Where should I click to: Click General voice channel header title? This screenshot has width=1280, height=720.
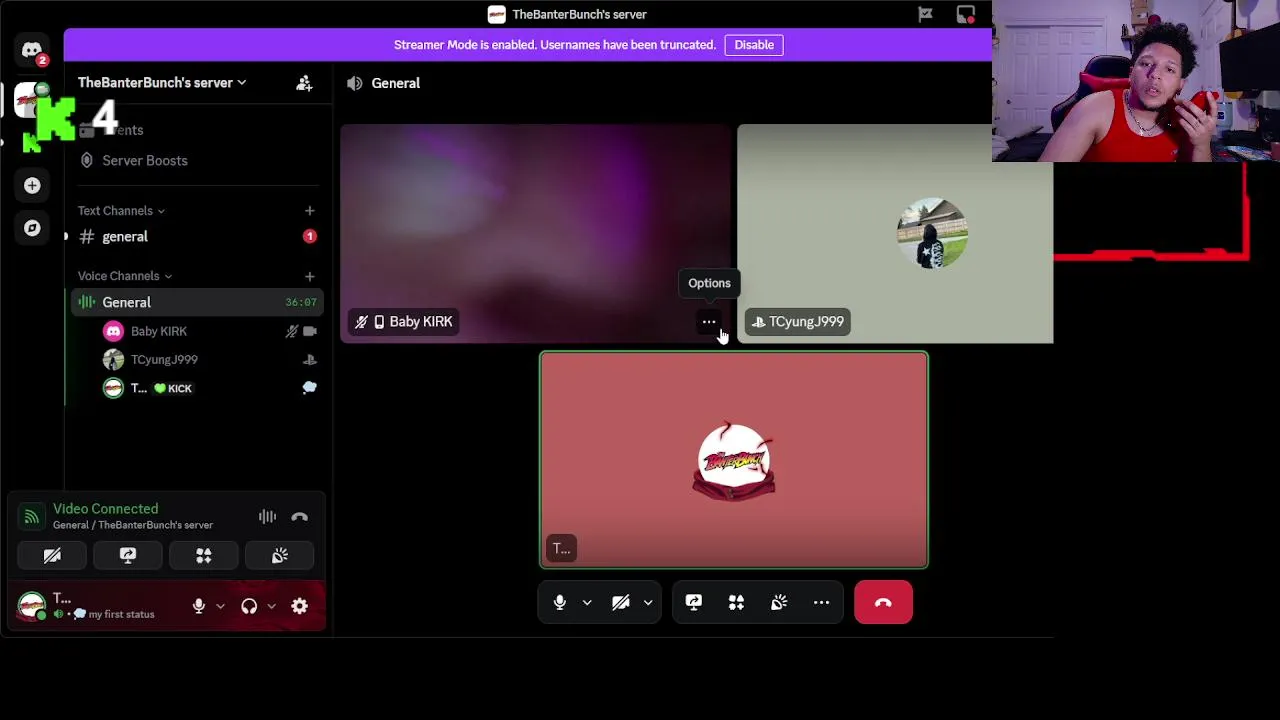point(396,83)
